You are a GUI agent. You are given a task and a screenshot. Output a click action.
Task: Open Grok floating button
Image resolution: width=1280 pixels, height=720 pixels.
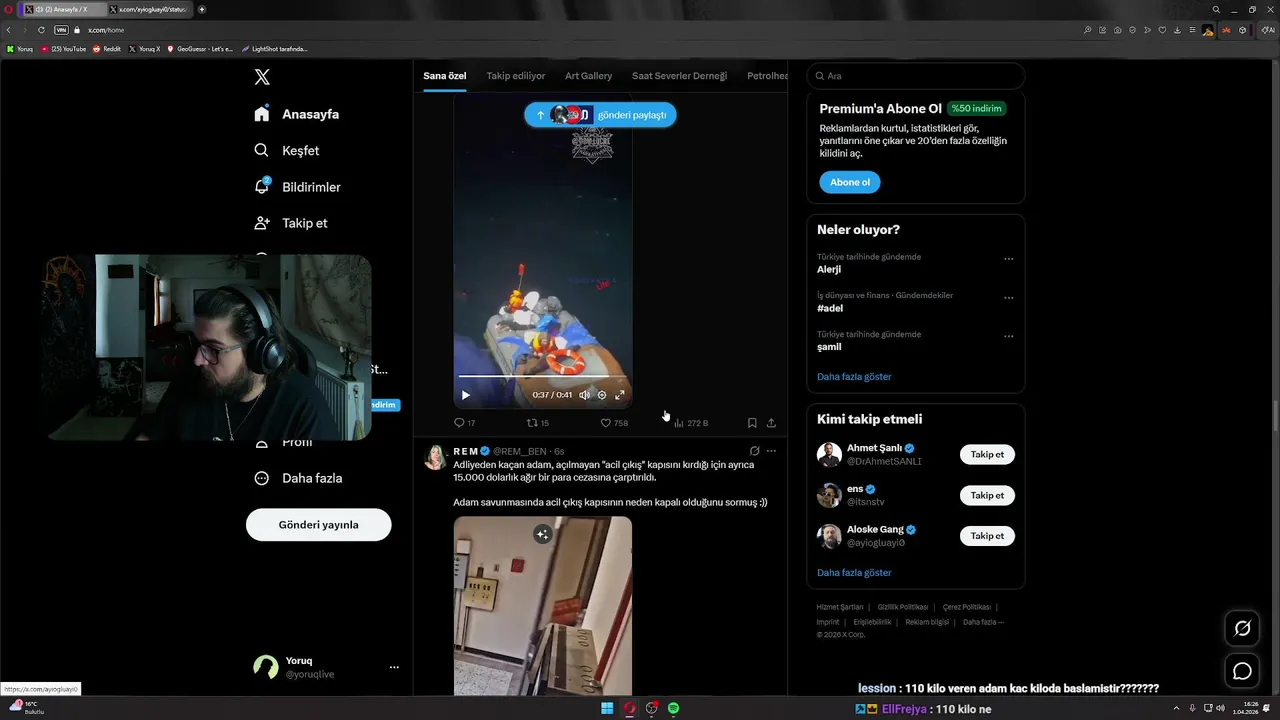click(1242, 628)
